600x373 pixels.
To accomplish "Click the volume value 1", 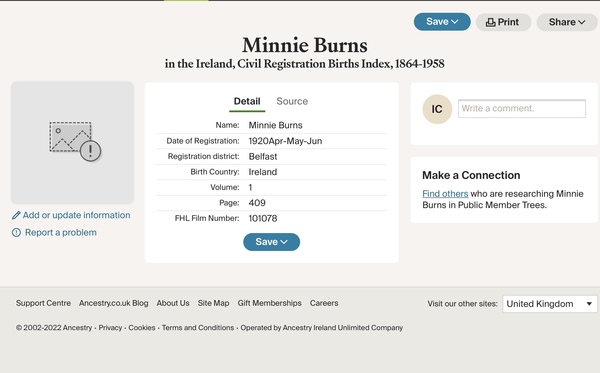I will coord(250,187).
